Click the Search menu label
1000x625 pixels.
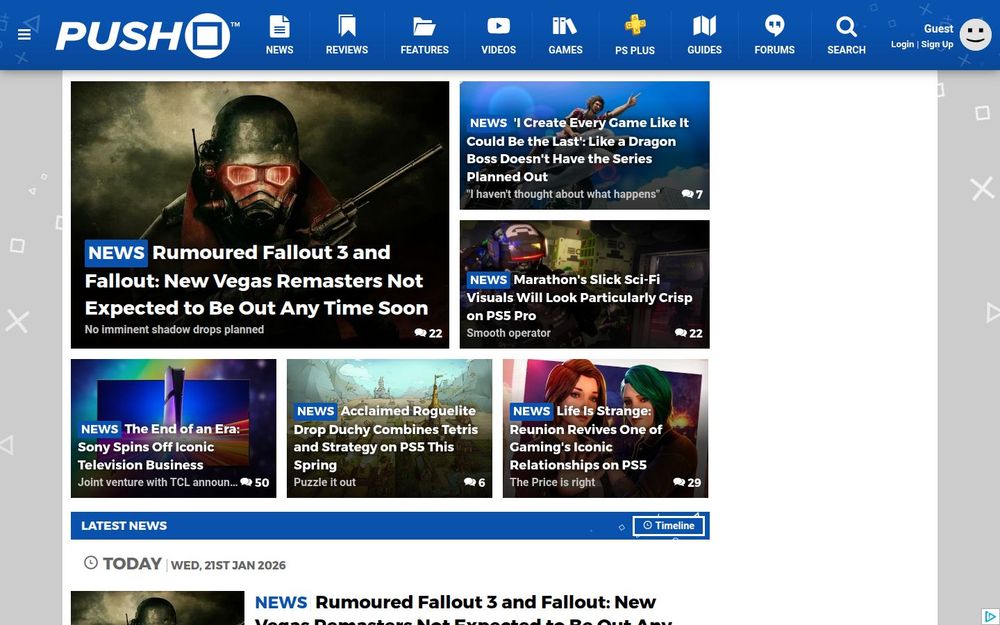point(846,50)
